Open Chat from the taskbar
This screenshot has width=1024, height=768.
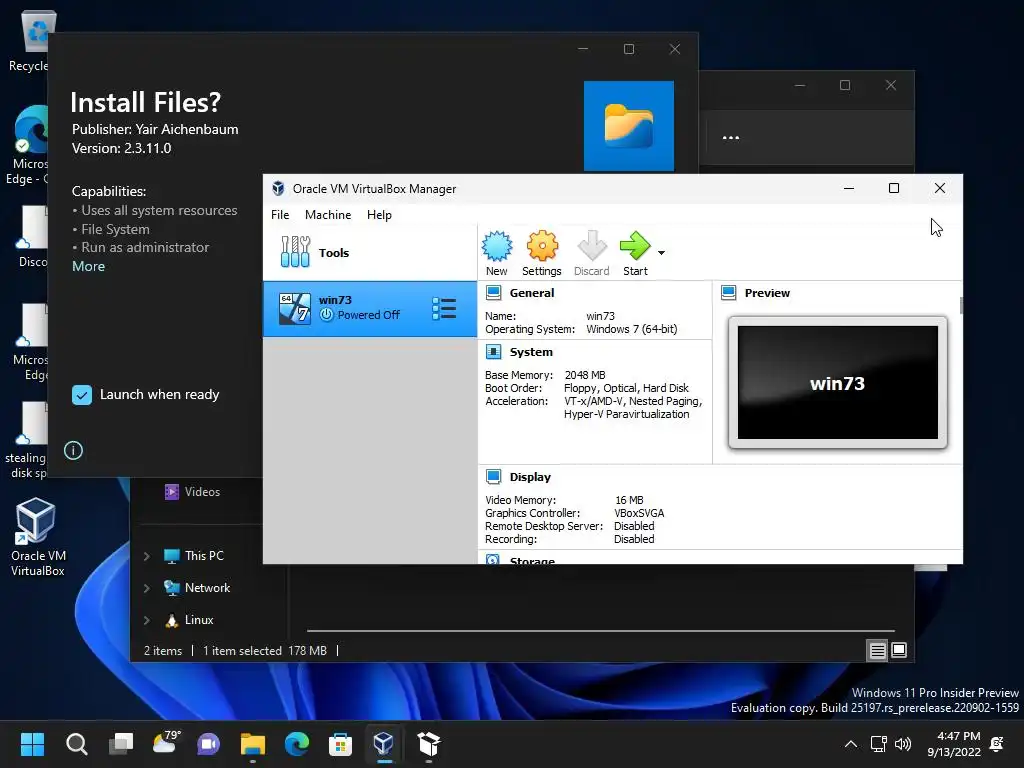(x=208, y=744)
